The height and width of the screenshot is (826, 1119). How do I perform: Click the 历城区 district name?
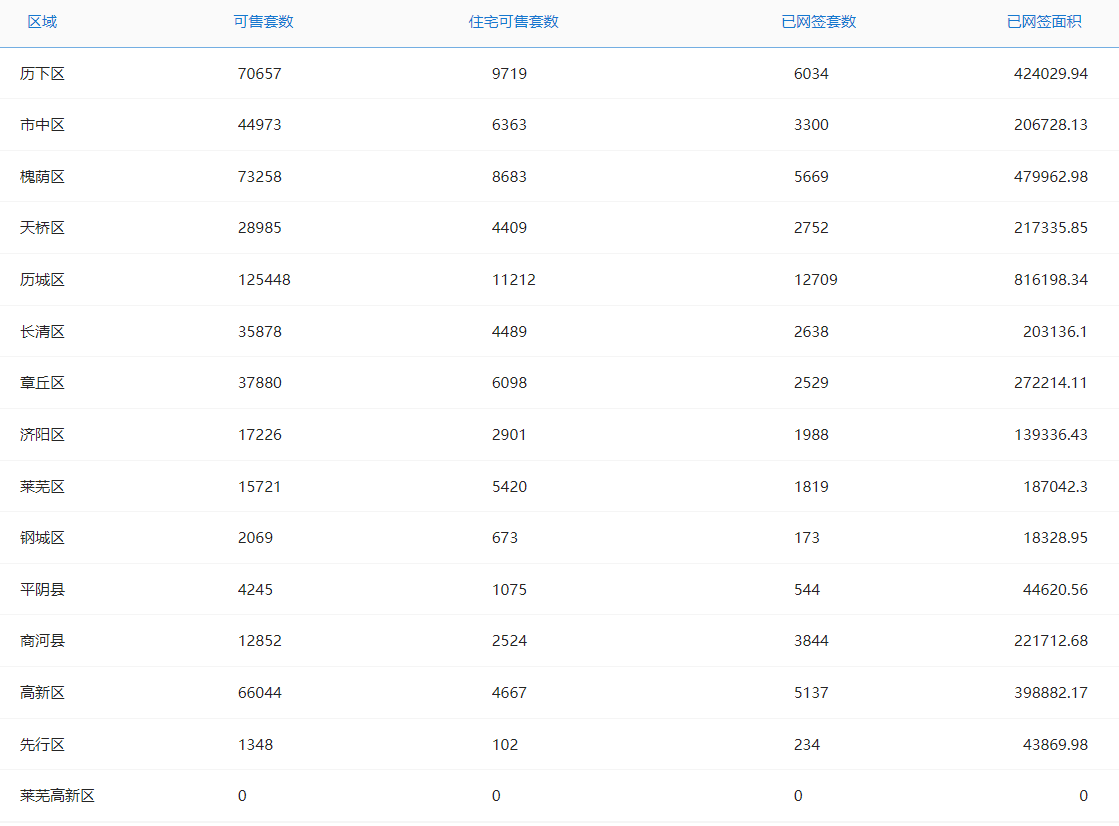point(42,280)
